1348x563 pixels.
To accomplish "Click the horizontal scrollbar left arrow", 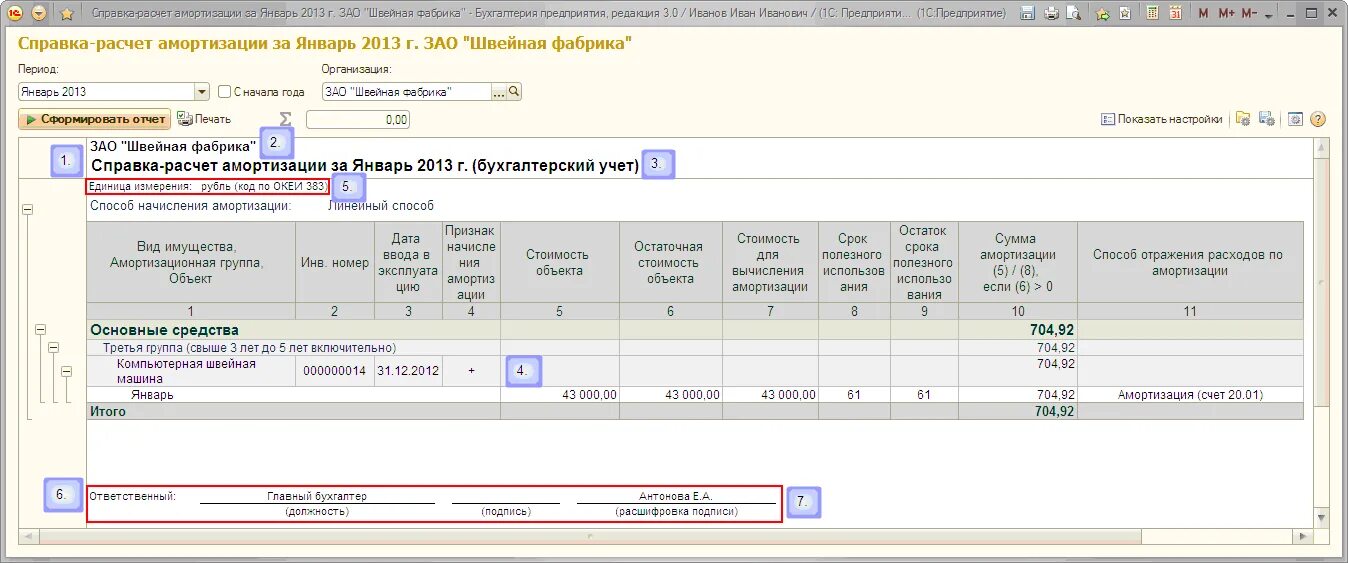I will 27,536.
